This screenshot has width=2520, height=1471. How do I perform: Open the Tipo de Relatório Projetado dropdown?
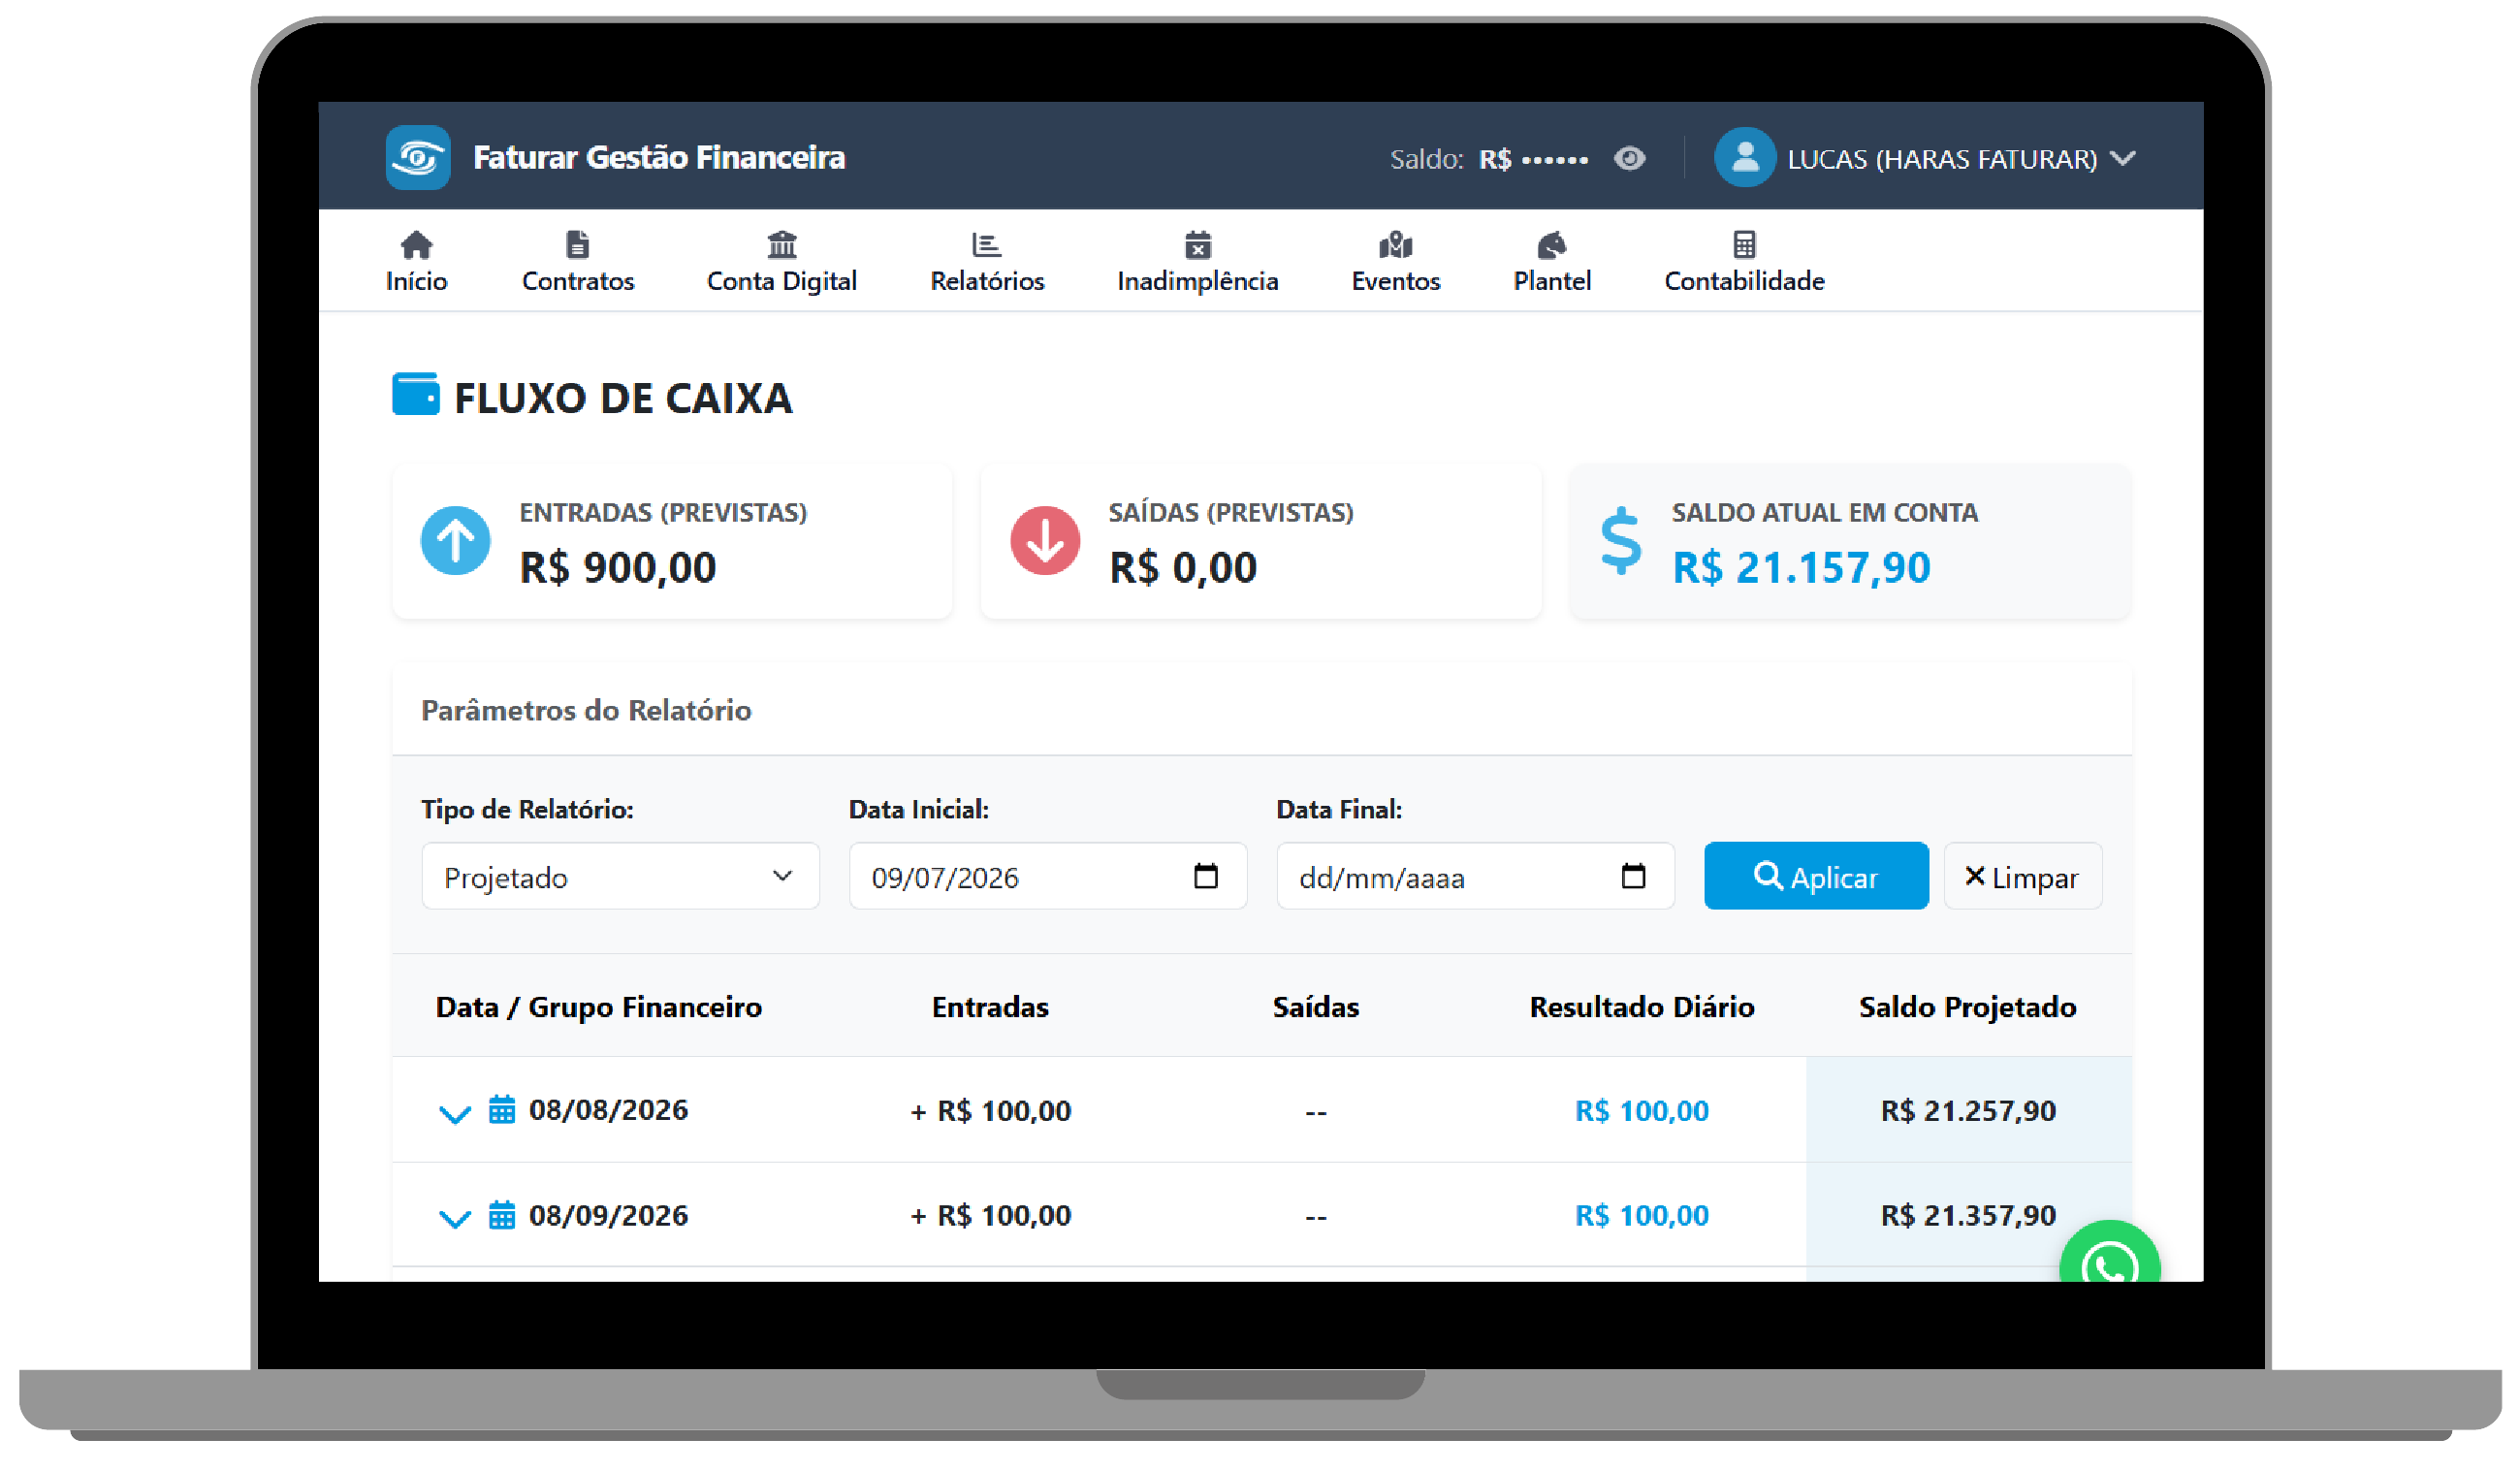[x=620, y=877]
